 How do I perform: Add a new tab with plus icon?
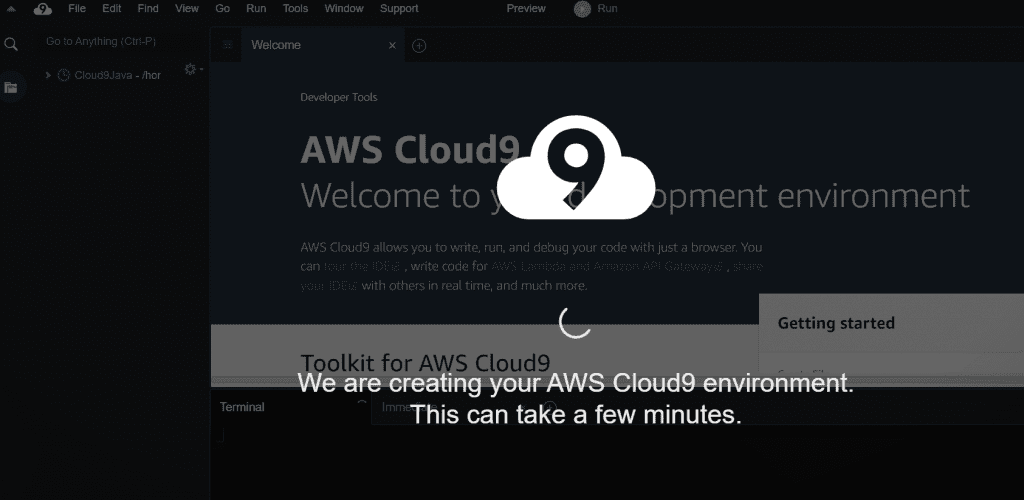pos(419,46)
